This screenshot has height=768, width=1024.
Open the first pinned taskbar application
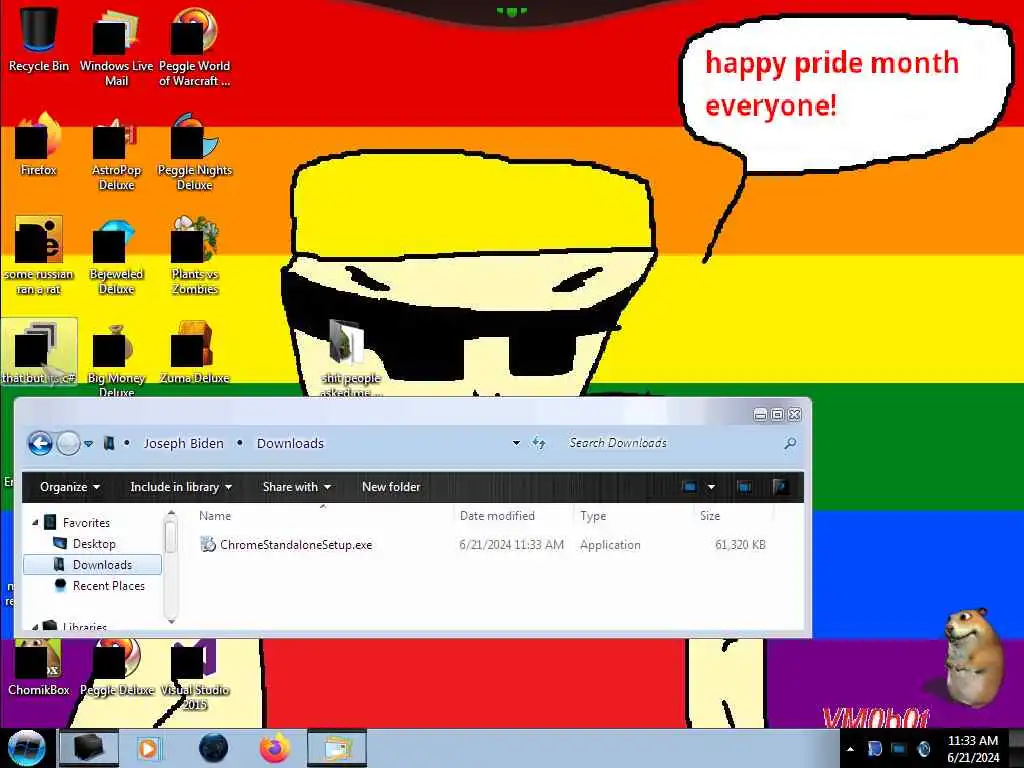click(x=89, y=748)
